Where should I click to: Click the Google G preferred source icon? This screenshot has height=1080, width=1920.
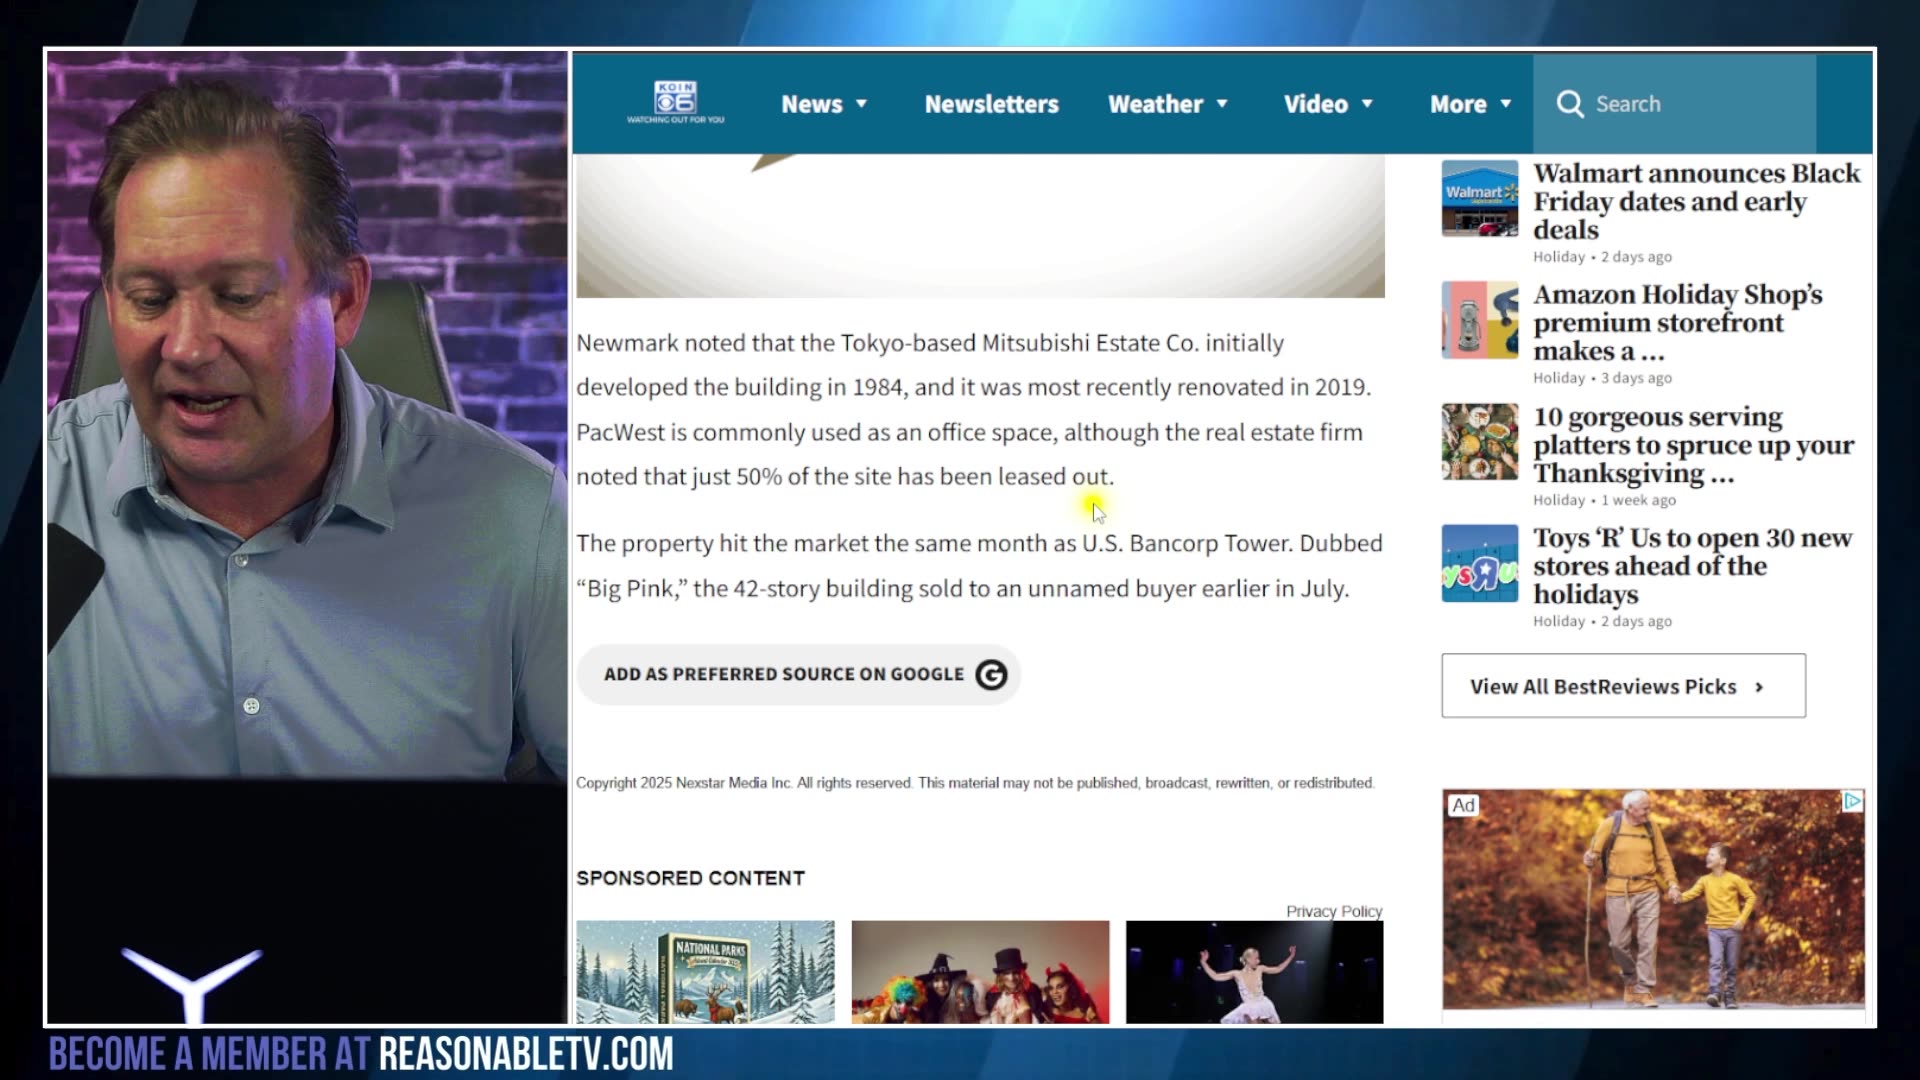tap(991, 675)
